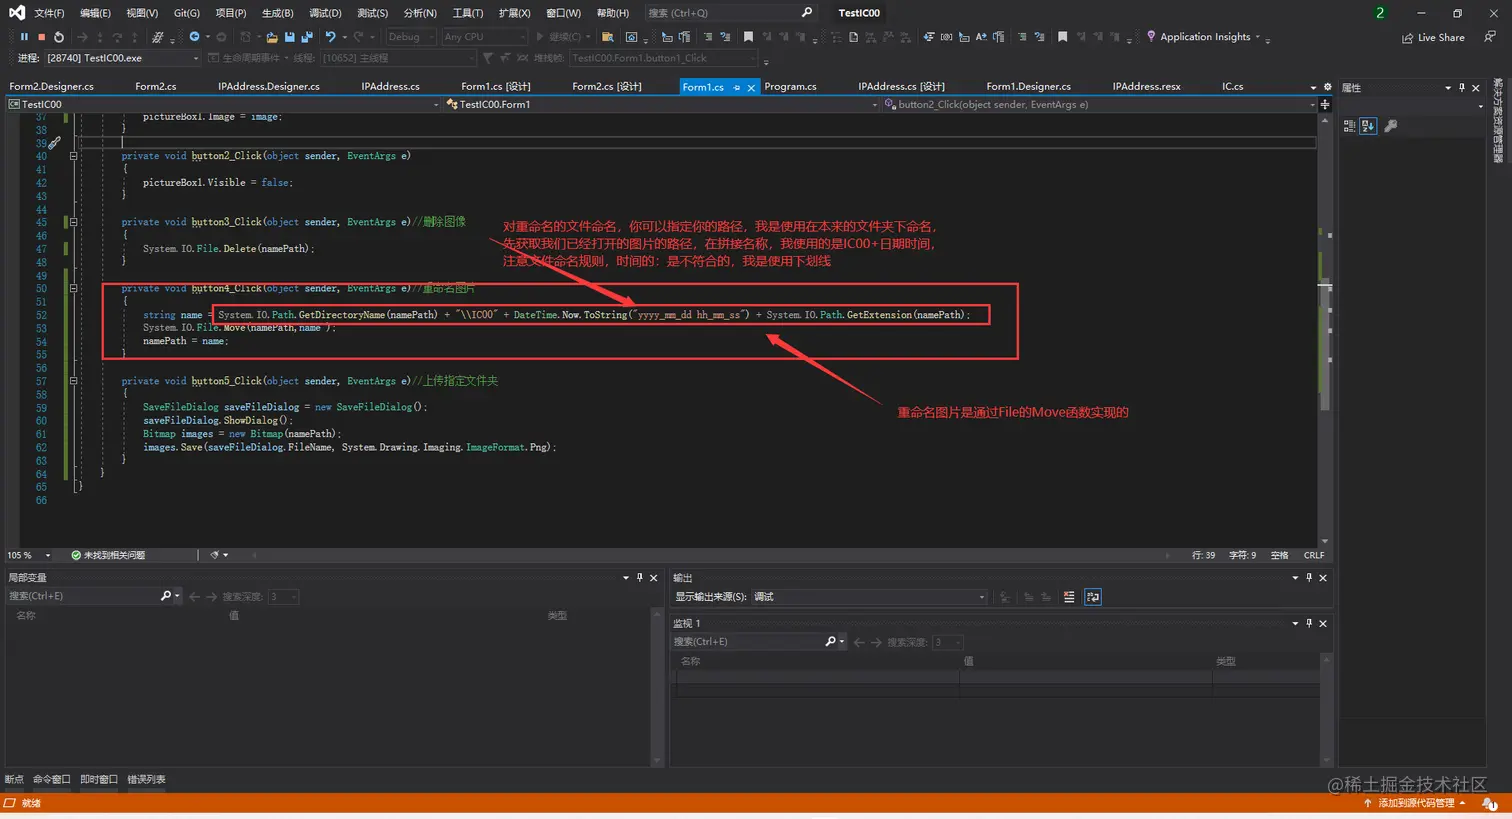Click the Pause (Break All) debug icon
1512x819 pixels.
(x=24, y=37)
